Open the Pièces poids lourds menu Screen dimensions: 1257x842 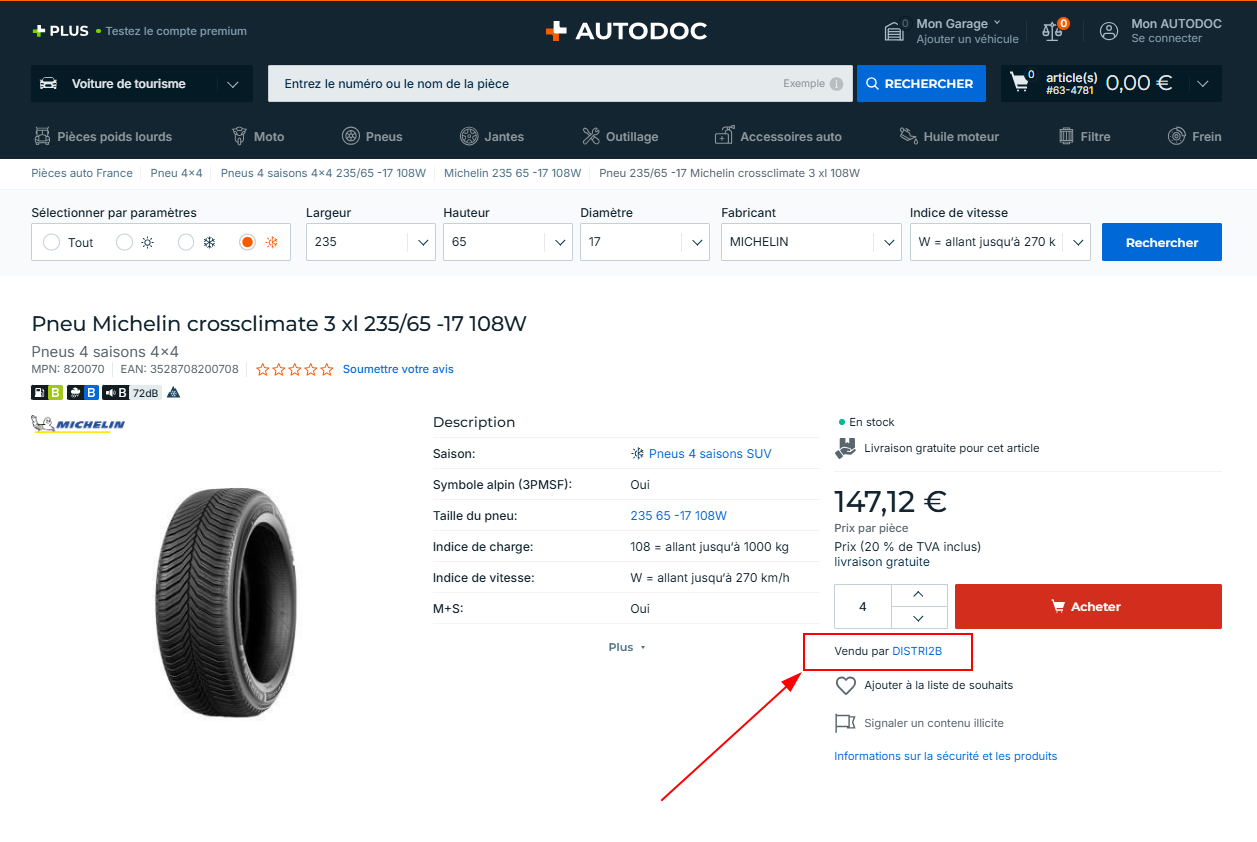click(x=103, y=136)
